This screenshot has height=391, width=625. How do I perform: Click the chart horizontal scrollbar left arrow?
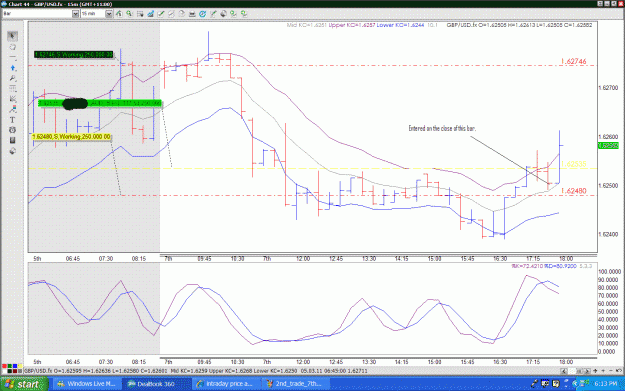click(x=563, y=371)
